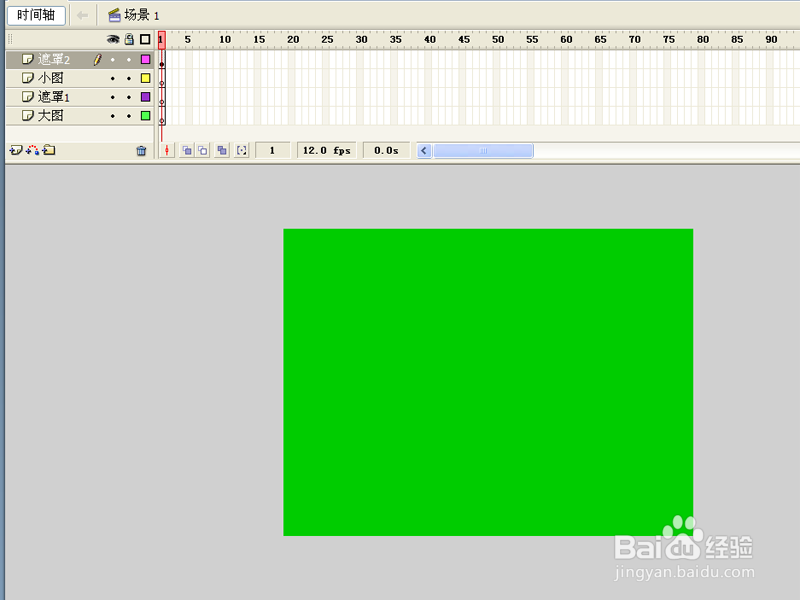Screen dimensions: 800x600
Task: Click the add motion guide icon
Action: [33, 150]
